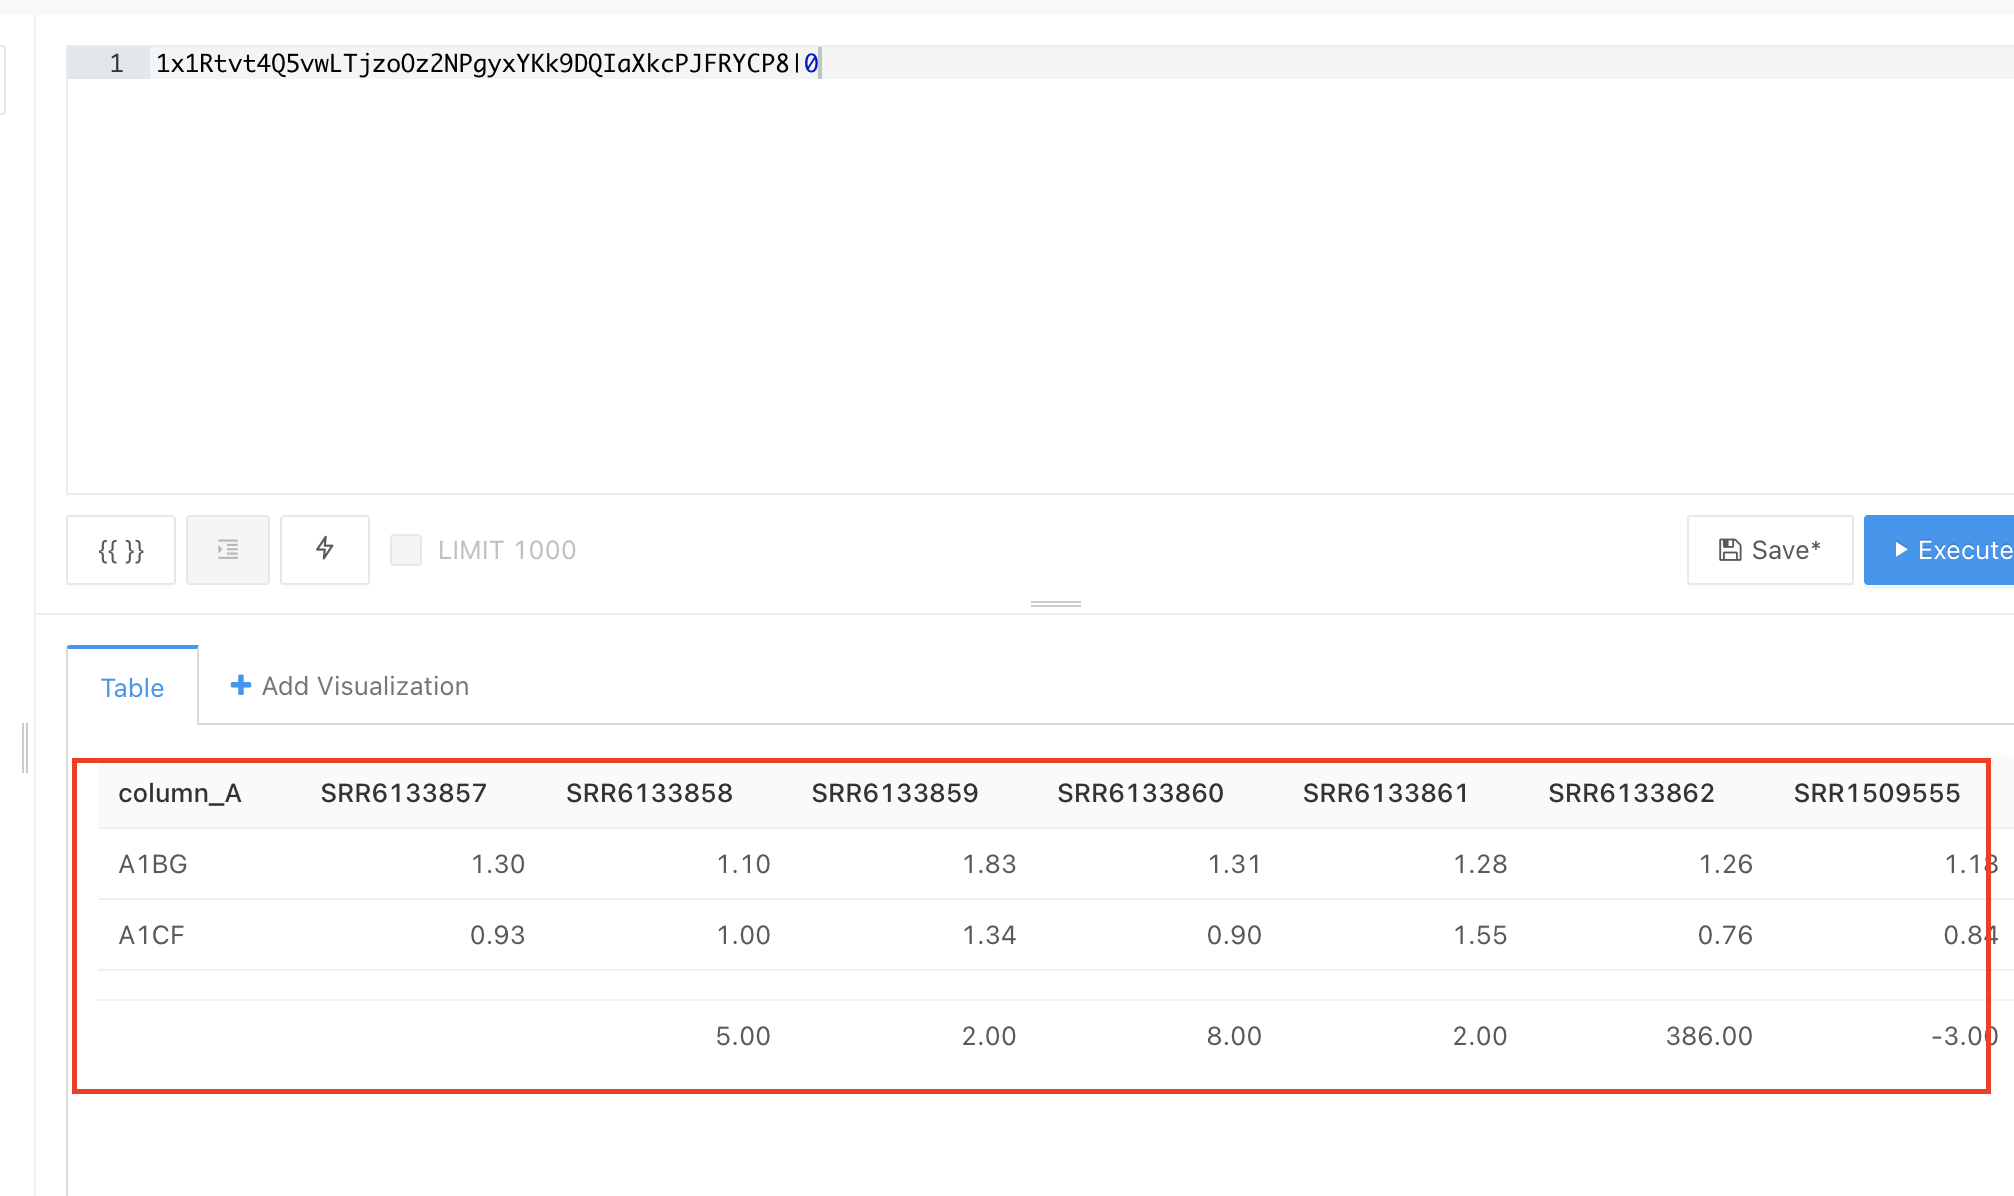Click the panel resize handle above results
This screenshot has width=2014, height=1196.
(1054, 603)
